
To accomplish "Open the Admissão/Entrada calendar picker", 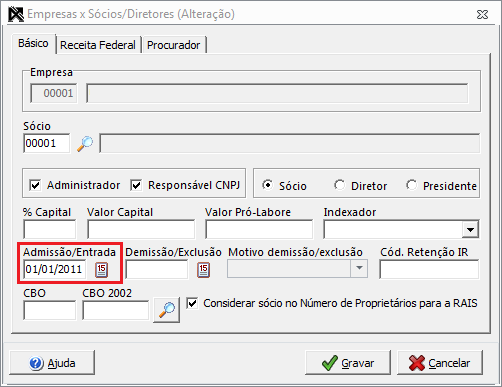I will pos(102,270).
